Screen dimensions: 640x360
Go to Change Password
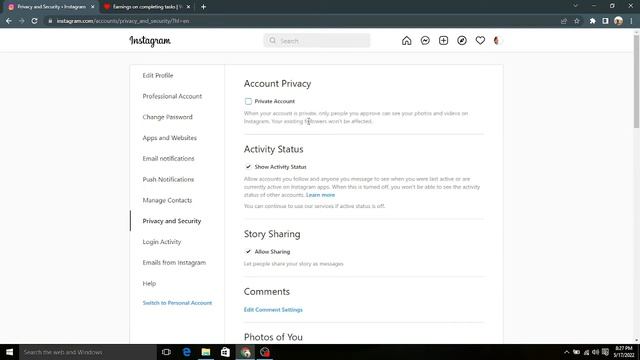click(167, 117)
